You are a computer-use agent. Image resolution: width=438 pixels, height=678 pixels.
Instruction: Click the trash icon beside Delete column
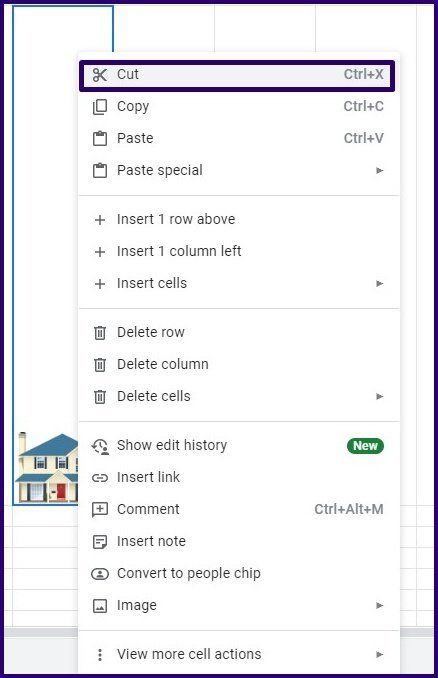100,365
